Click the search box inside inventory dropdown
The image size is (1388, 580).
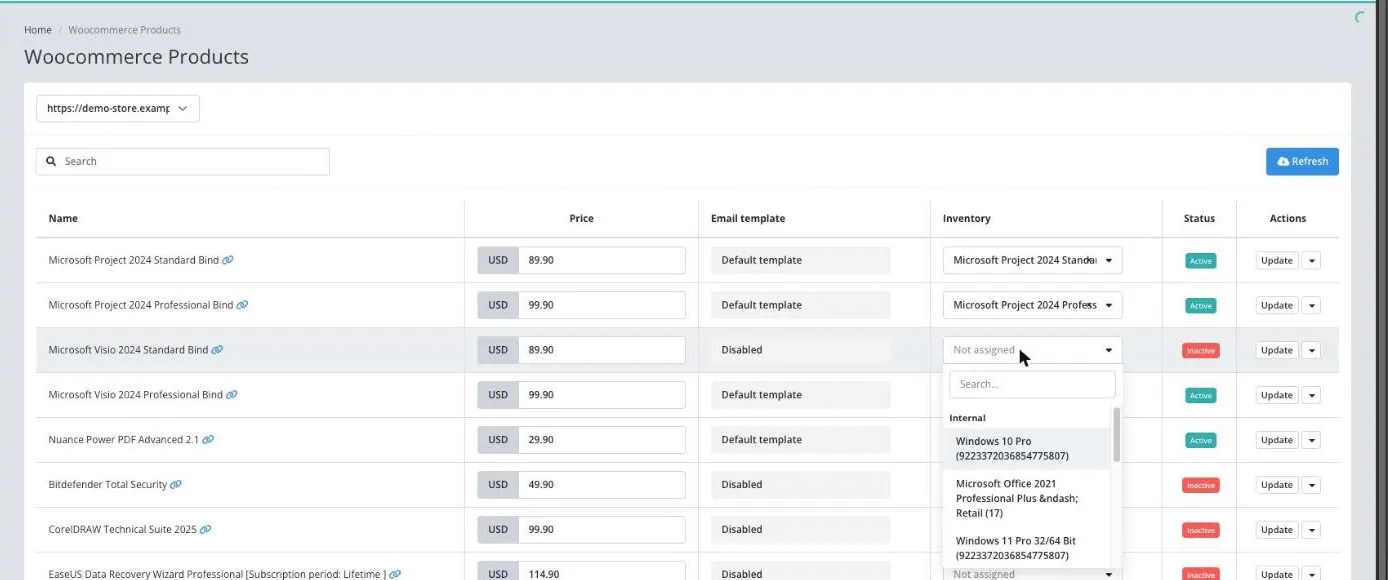1032,384
